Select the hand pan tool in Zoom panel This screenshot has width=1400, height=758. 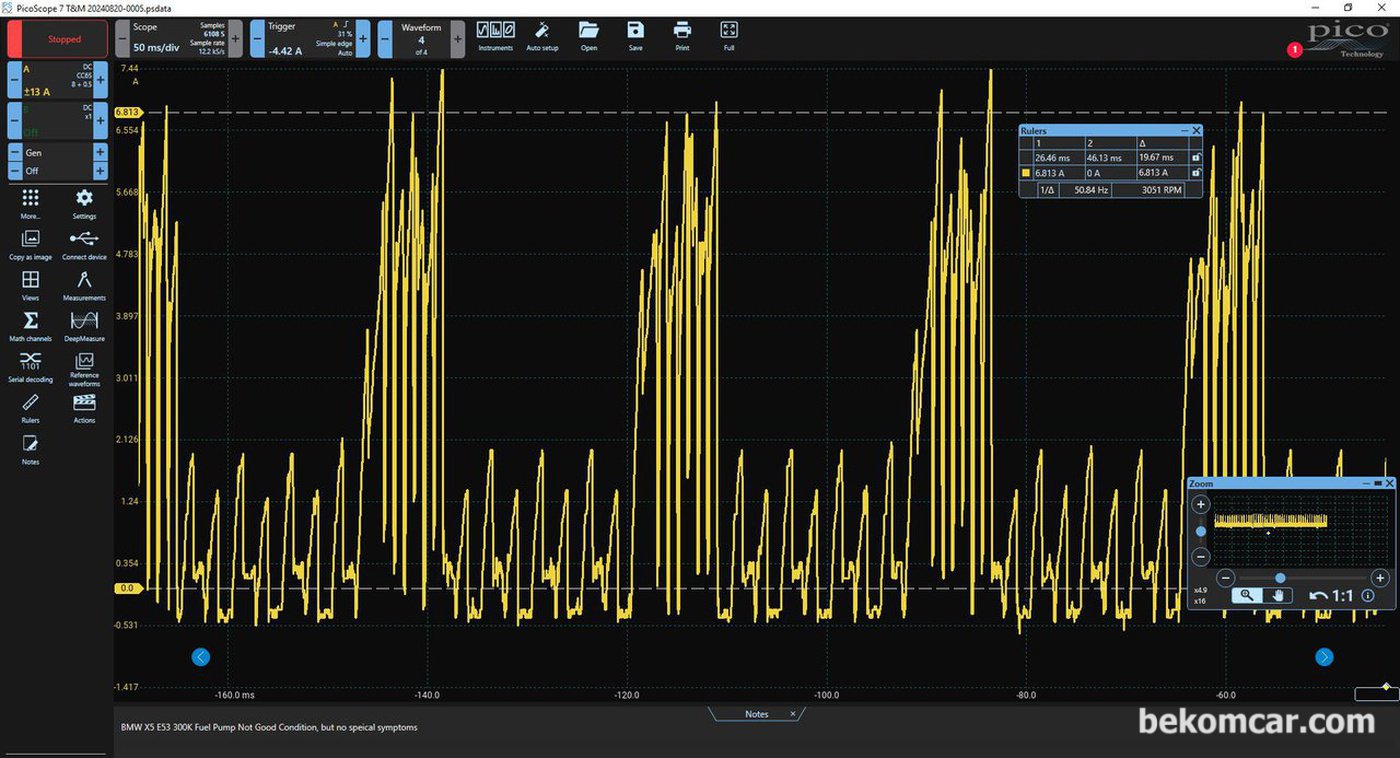pyautogui.click(x=1277, y=595)
